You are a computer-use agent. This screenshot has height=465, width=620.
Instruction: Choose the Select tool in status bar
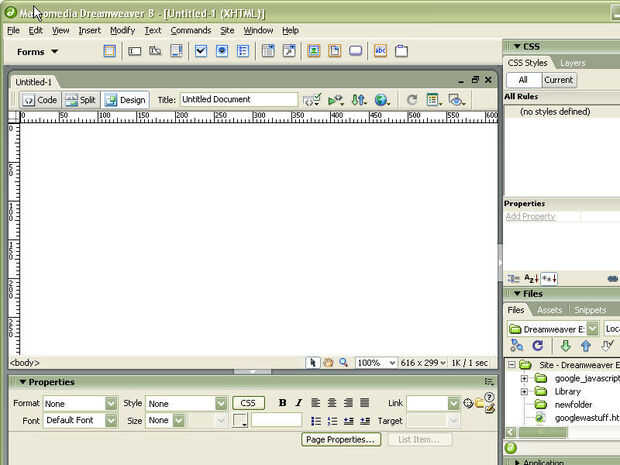(312, 363)
